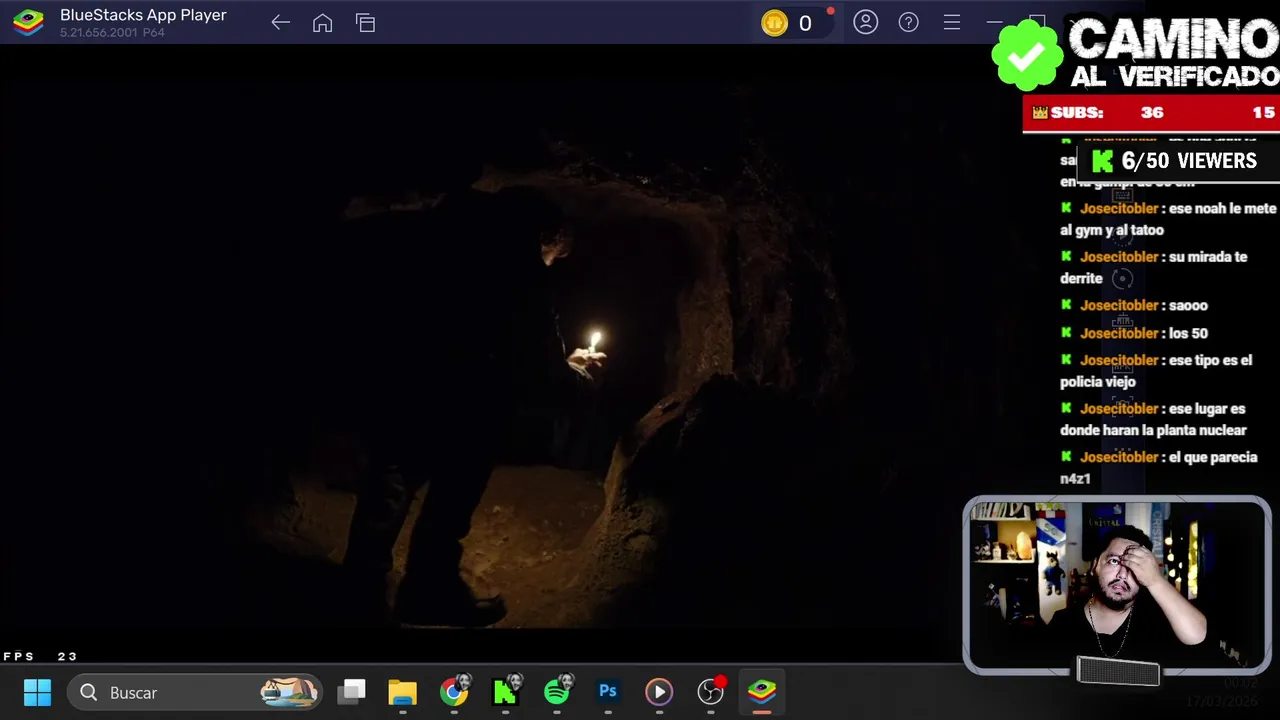Switch to Photoshop in the taskbar

608,692
